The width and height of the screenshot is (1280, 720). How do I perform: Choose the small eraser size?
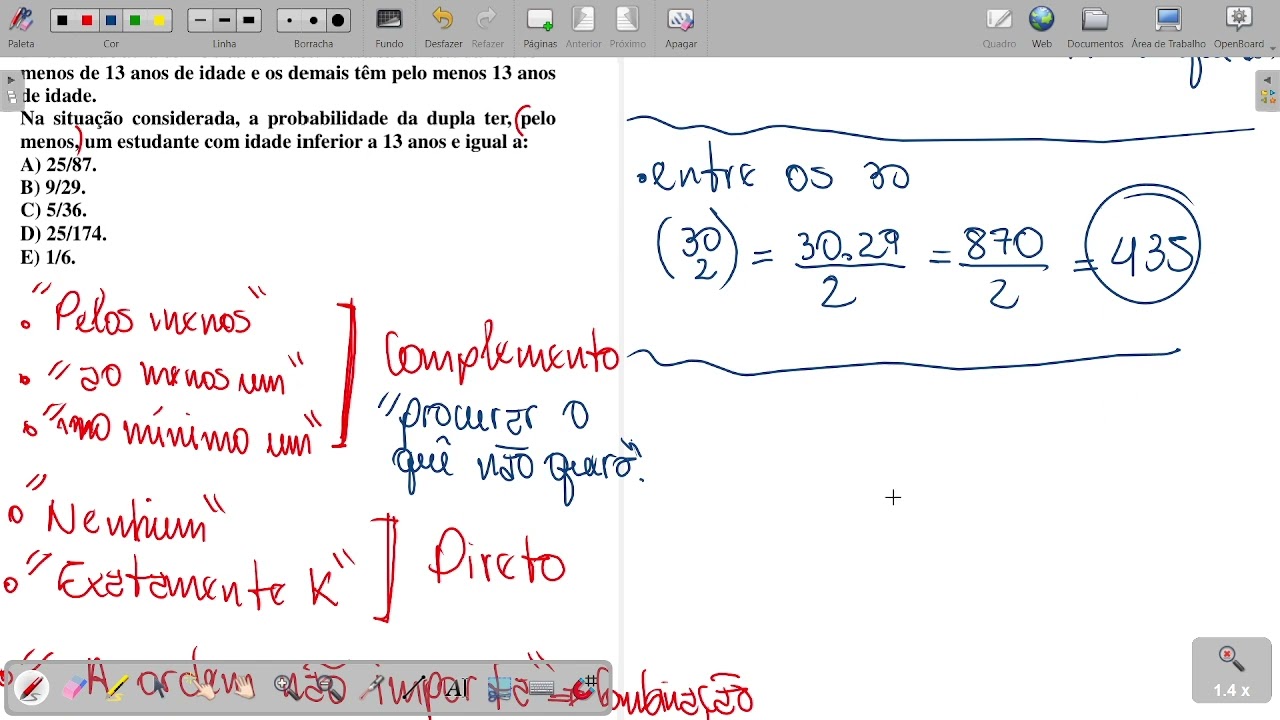289,20
